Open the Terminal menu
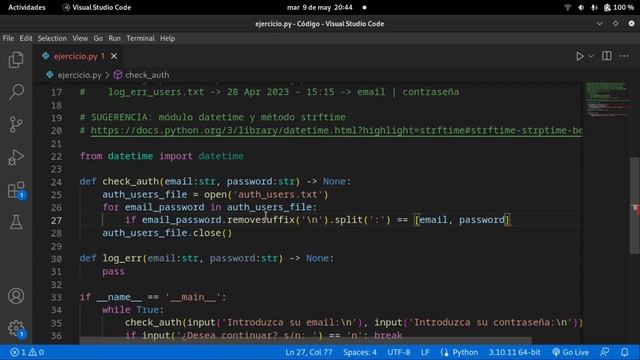The width and height of the screenshot is (640, 360). (x=140, y=38)
